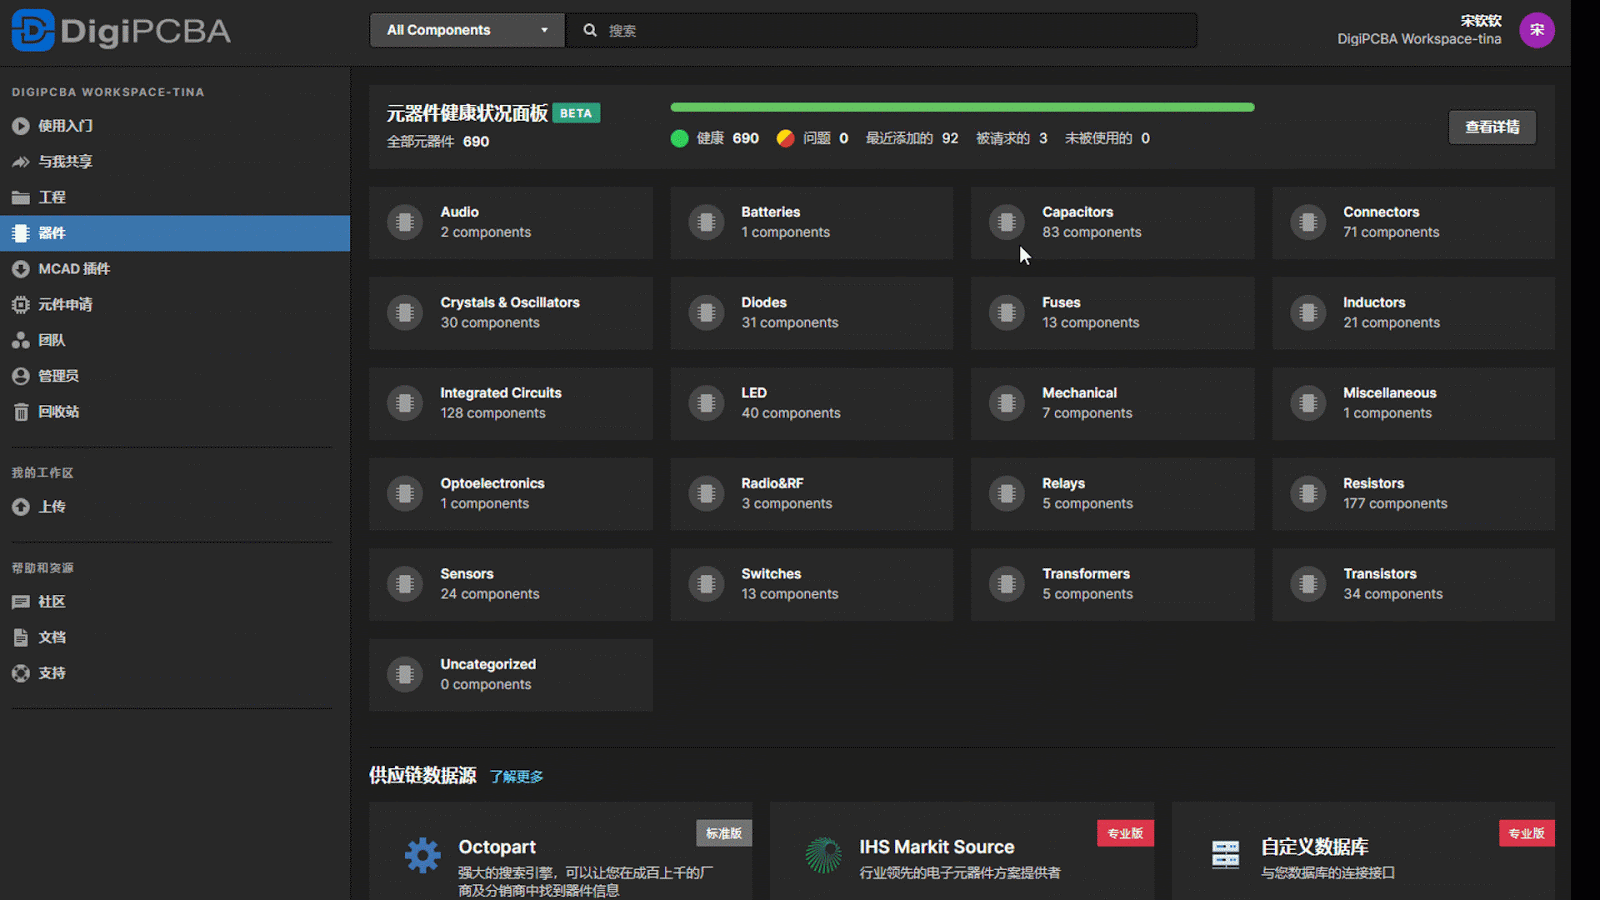Click the IHS Markit Source logo icon
Screen dimensions: 1600x900
823,855
